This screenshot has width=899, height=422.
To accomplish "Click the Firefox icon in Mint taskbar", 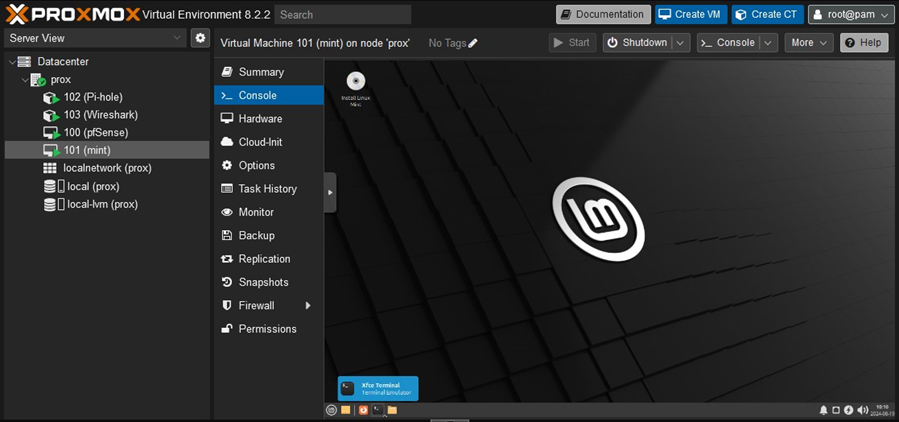I will pos(362,410).
